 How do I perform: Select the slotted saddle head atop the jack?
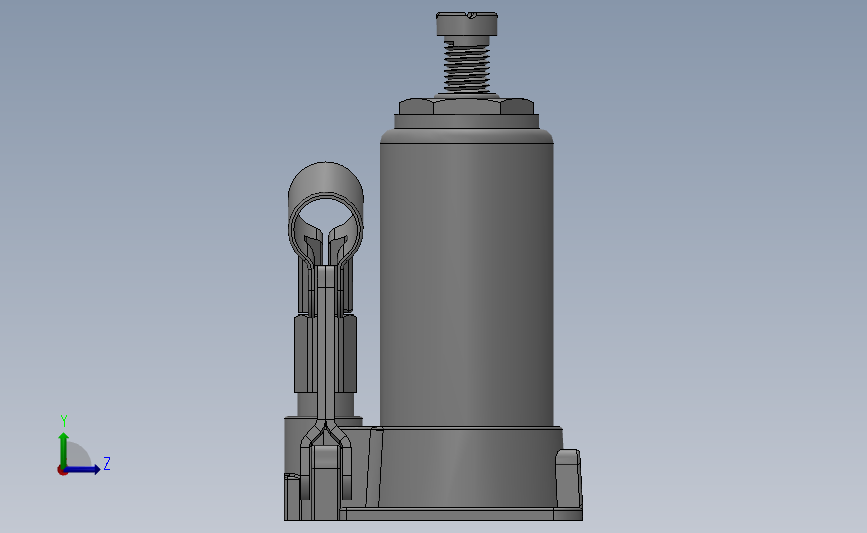tap(467, 25)
